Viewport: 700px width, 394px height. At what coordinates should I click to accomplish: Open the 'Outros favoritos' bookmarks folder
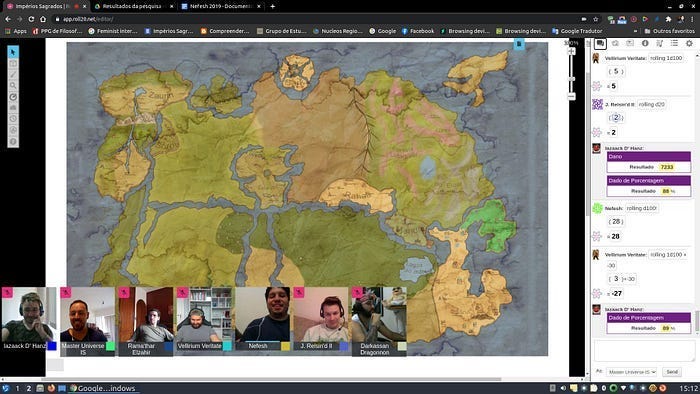click(668, 31)
